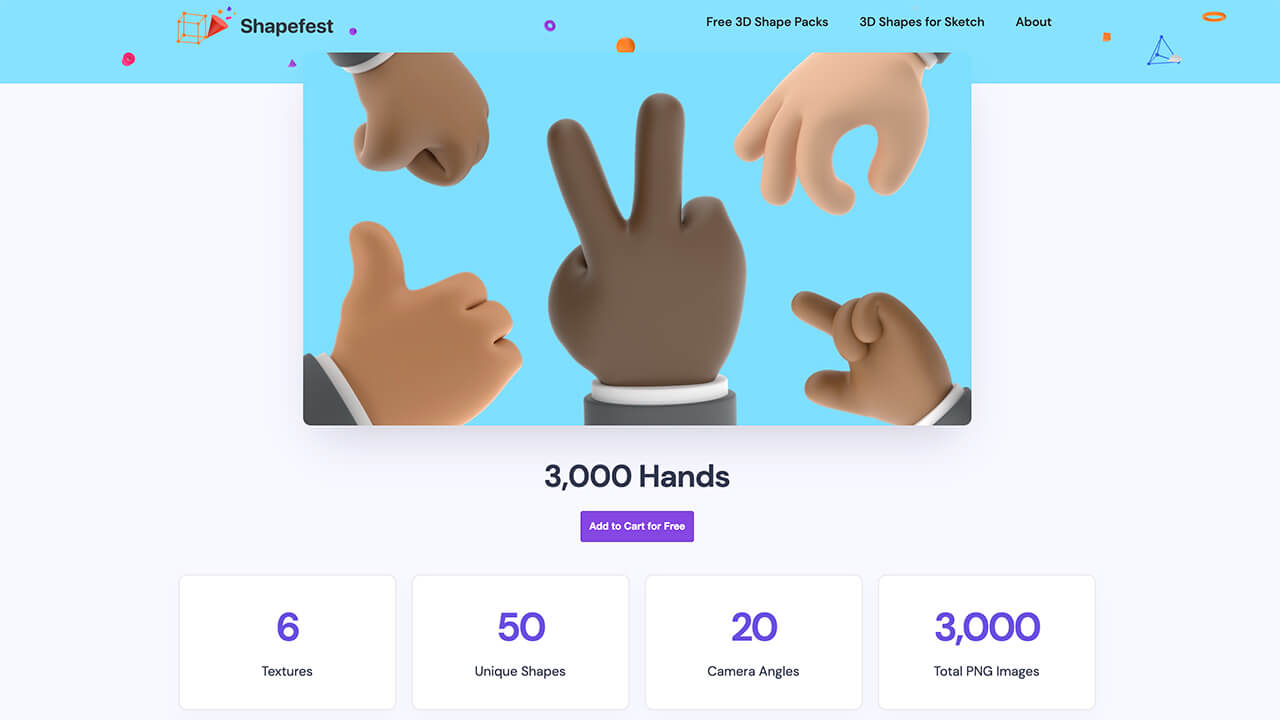The width and height of the screenshot is (1280, 720).
Task: Click the small orange cube icon
Action: (x=1107, y=37)
